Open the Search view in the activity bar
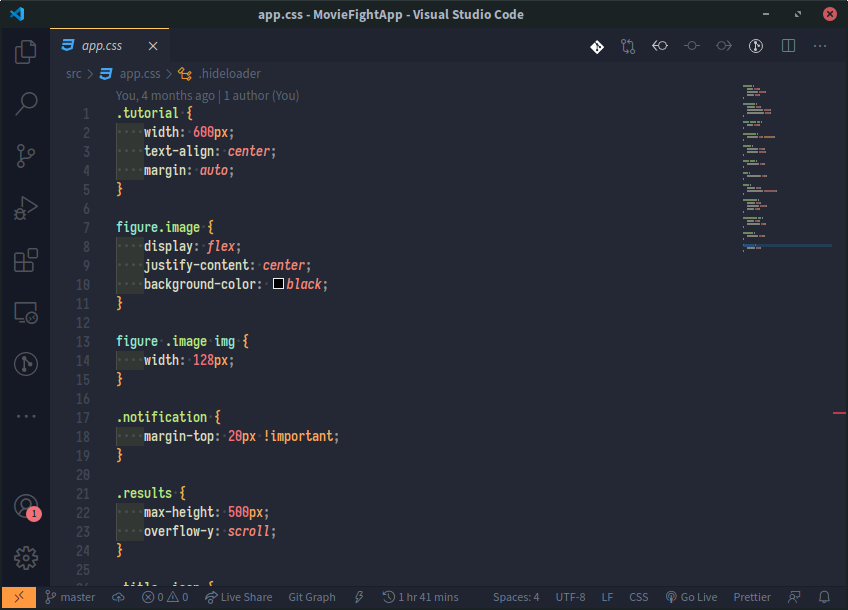Screen dimensions: 848x610 tap(25, 104)
